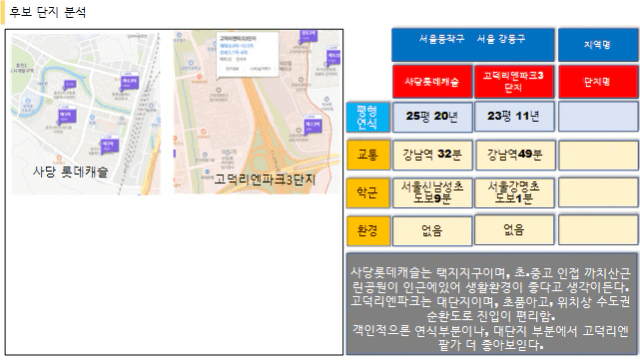
Task: Select the Sadang Lotte Castle map thumbnail
Action: 86,113
